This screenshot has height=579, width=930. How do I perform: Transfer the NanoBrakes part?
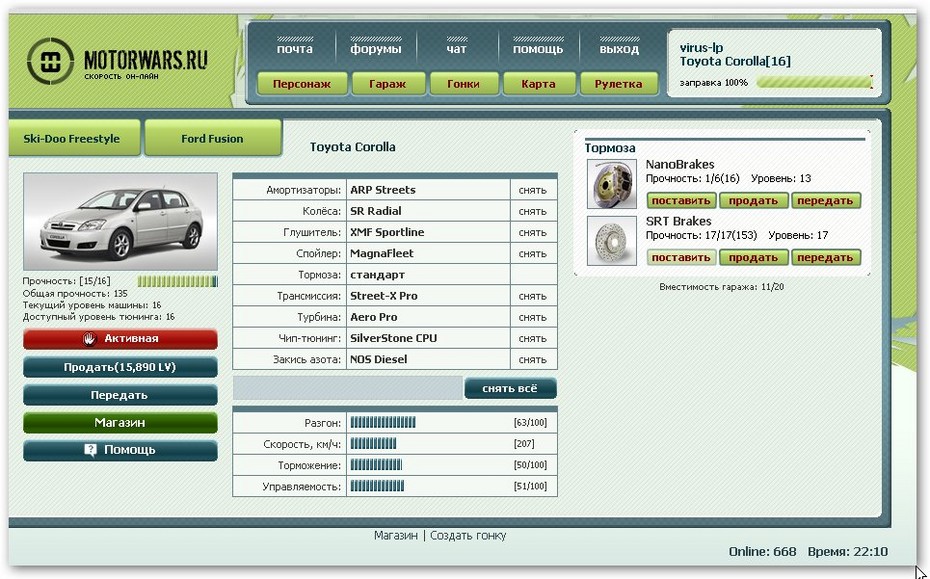pyautogui.click(x=826, y=201)
